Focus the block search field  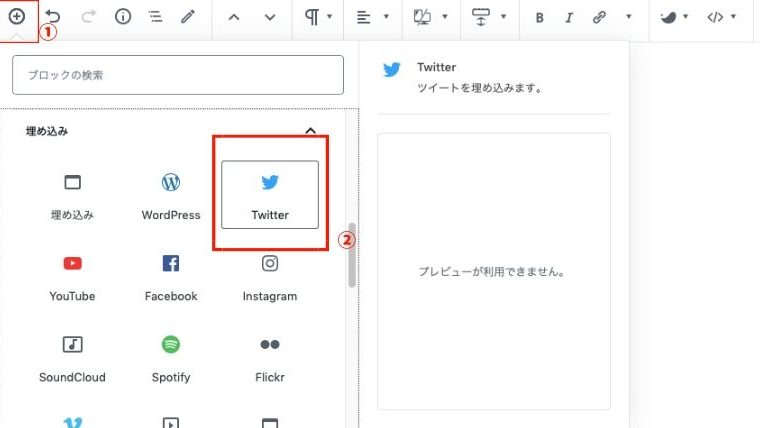coord(178,75)
